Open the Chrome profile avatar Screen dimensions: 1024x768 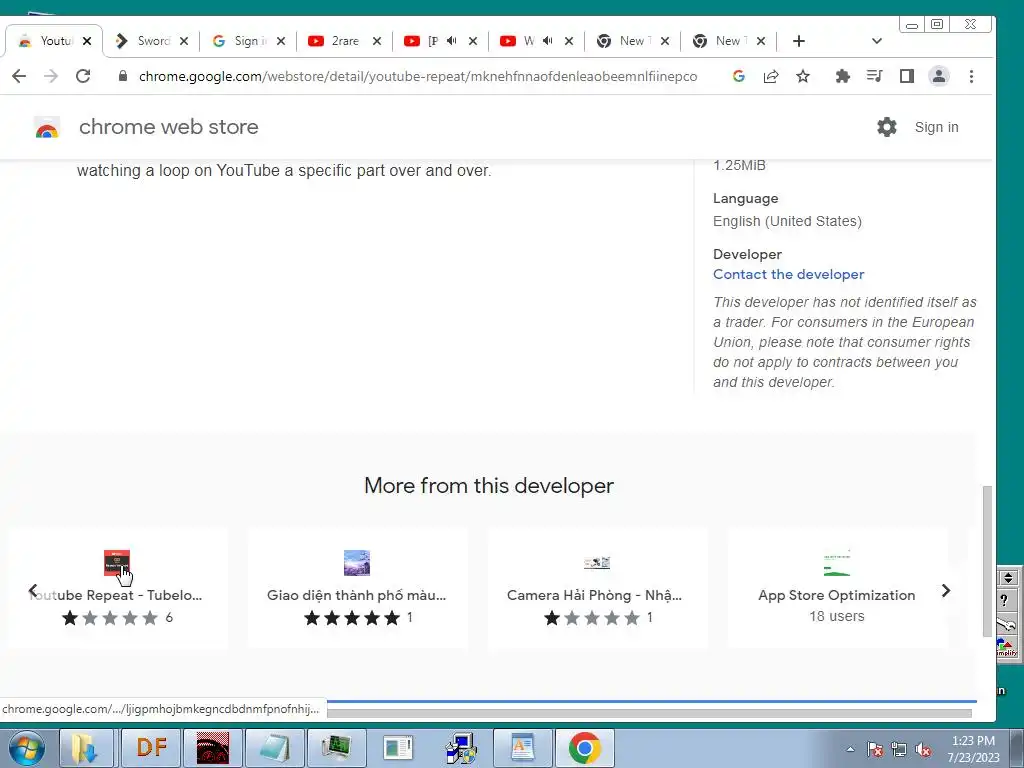[939, 76]
